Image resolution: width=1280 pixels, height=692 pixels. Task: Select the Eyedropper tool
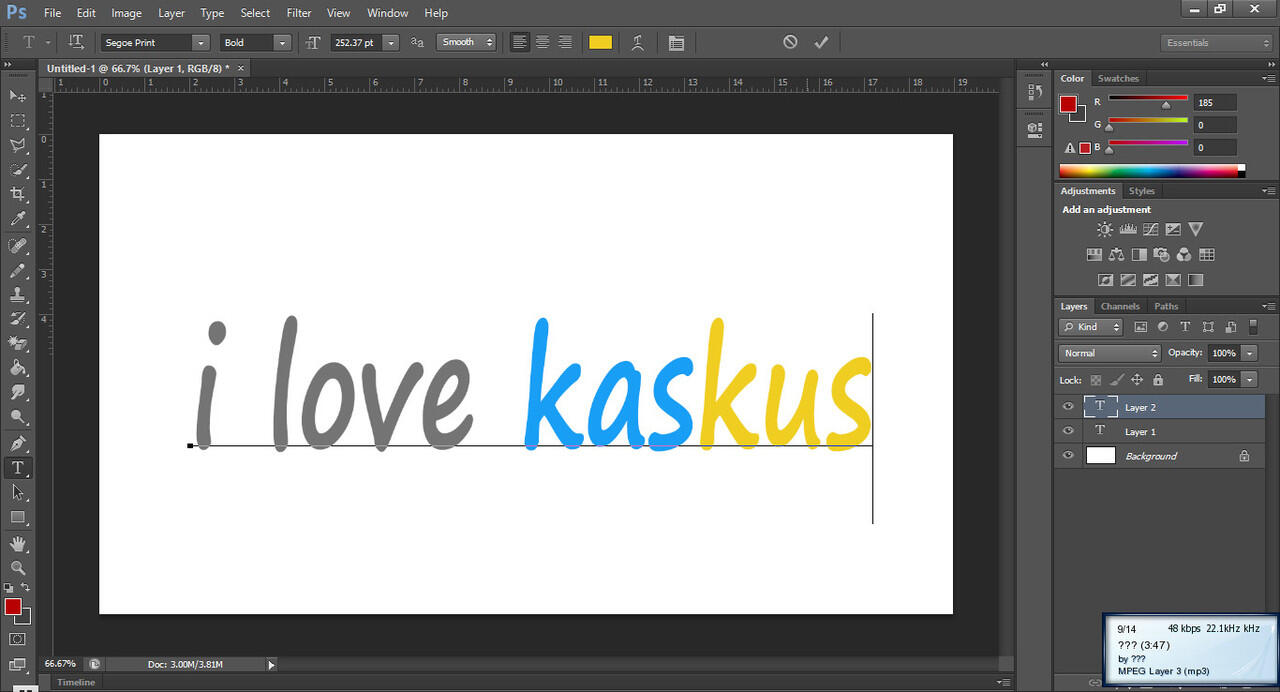(x=18, y=219)
